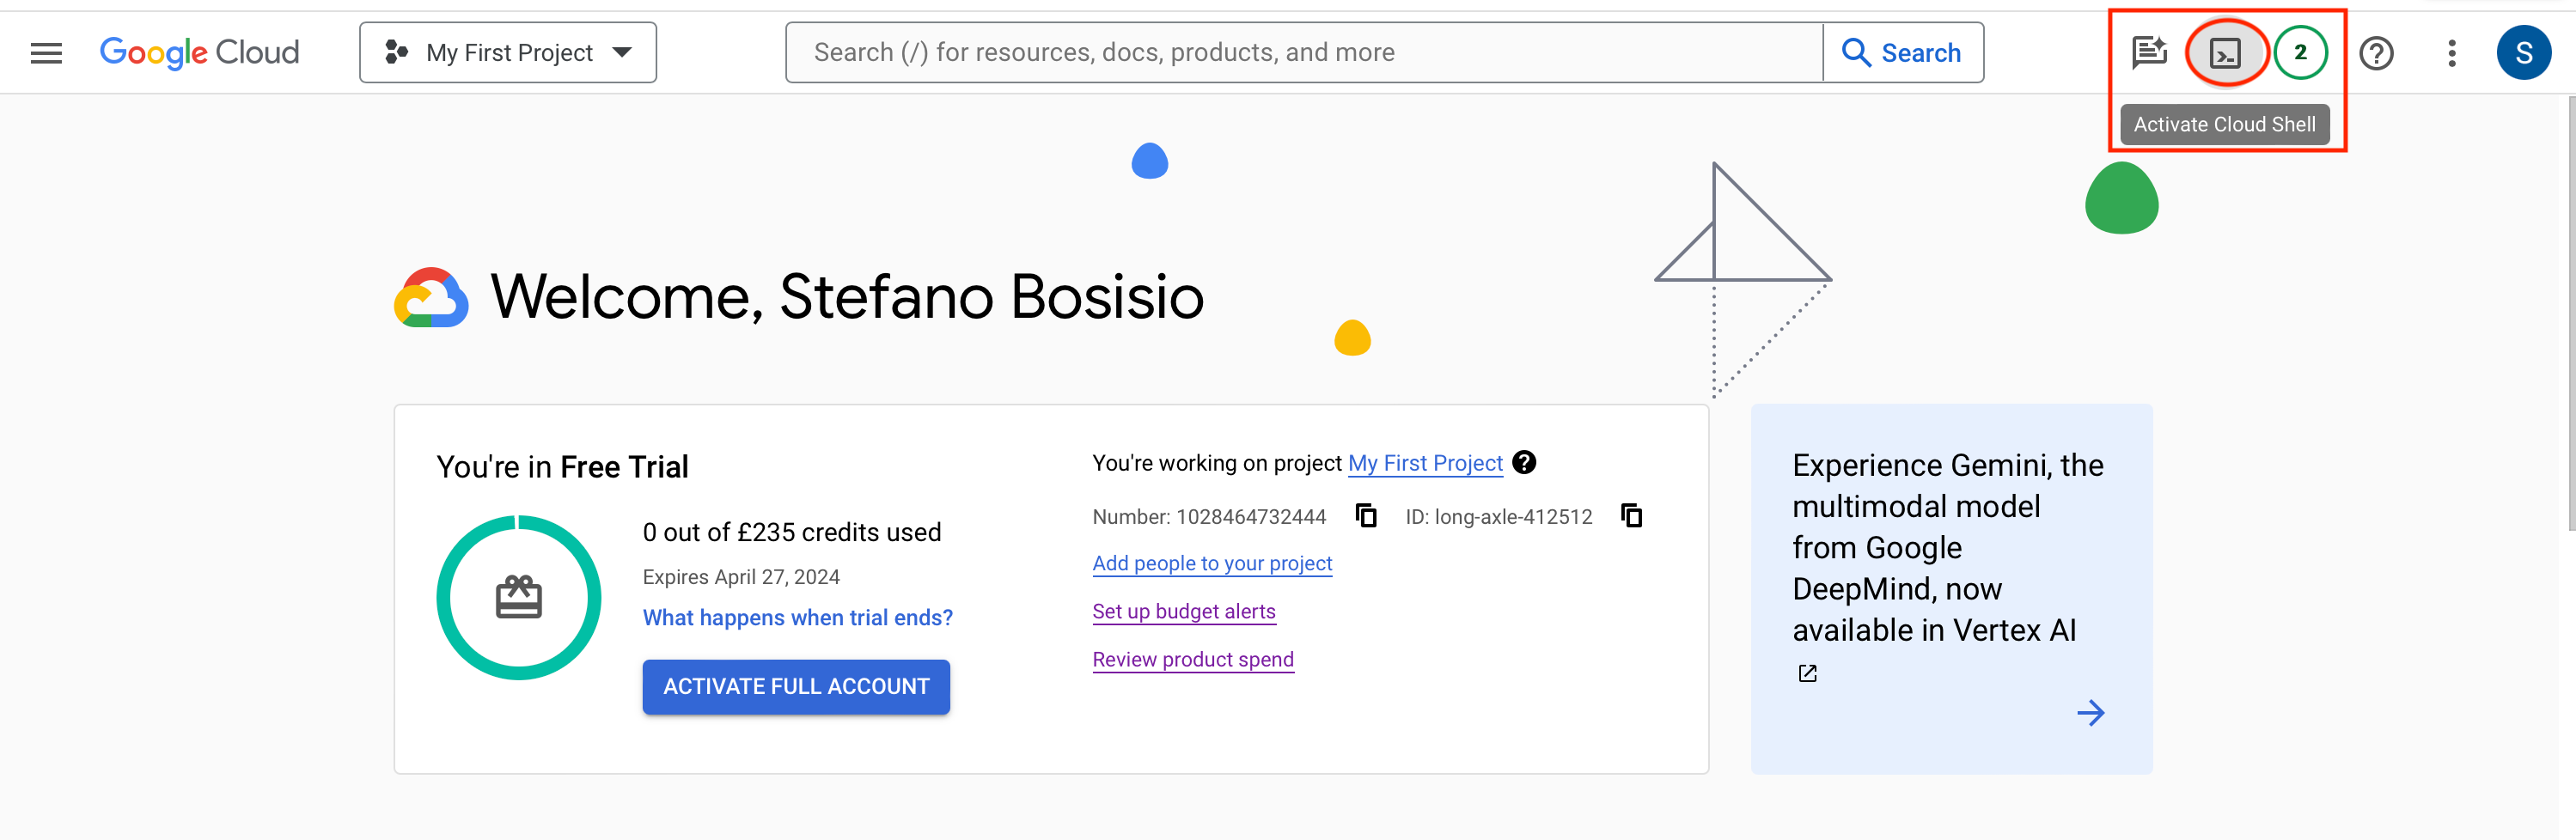Click the Gemini Vertex AI promo text
The image size is (2576, 840).
[1948, 548]
